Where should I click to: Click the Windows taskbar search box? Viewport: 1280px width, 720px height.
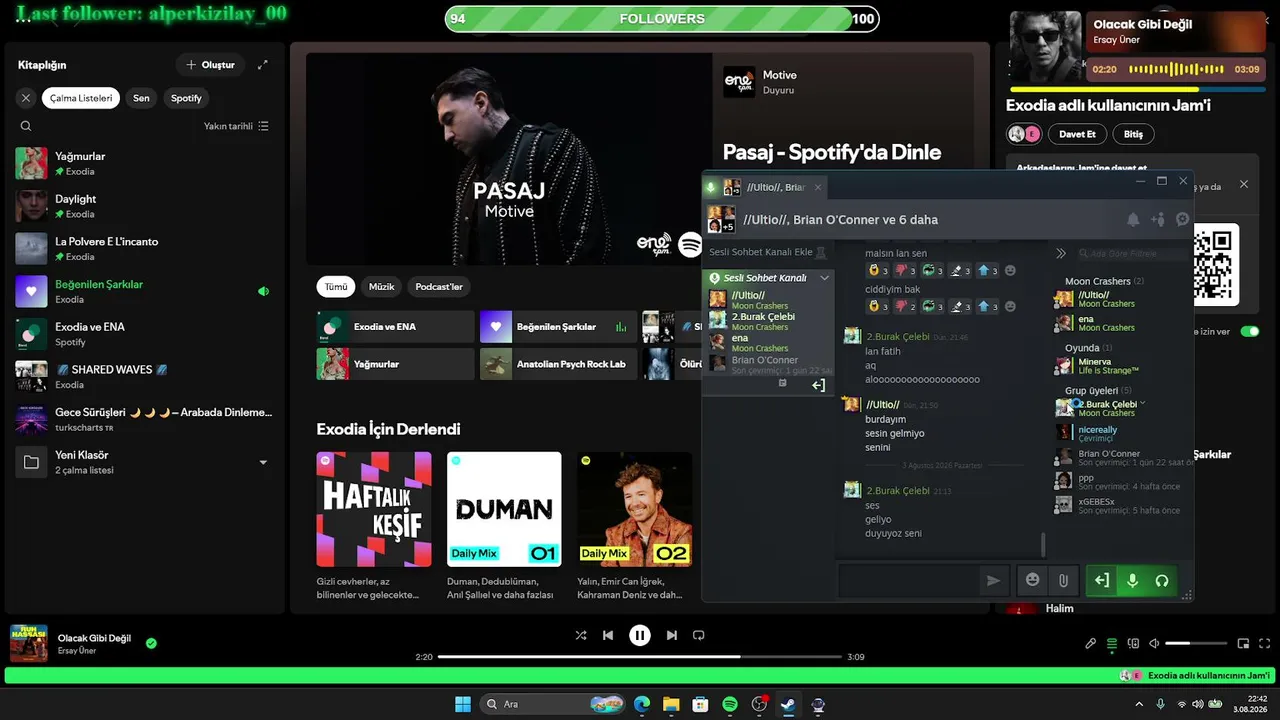pos(553,704)
